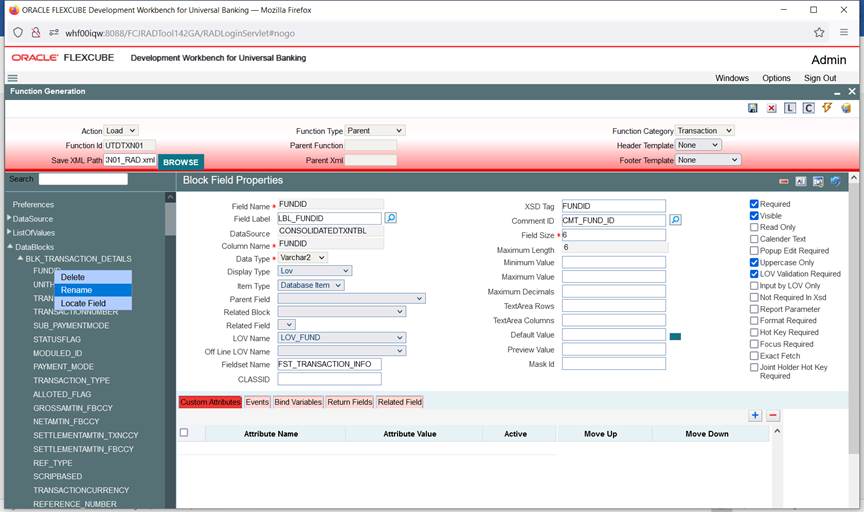Click the Field Size input field
The width and height of the screenshot is (864, 512).
(613, 235)
